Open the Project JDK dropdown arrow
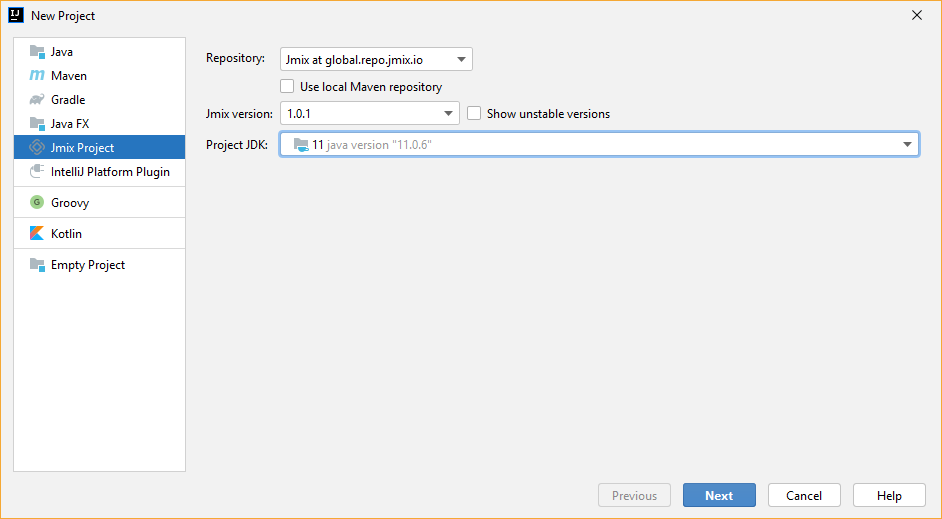The width and height of the screenshot is (942, 519). [907, 144]
